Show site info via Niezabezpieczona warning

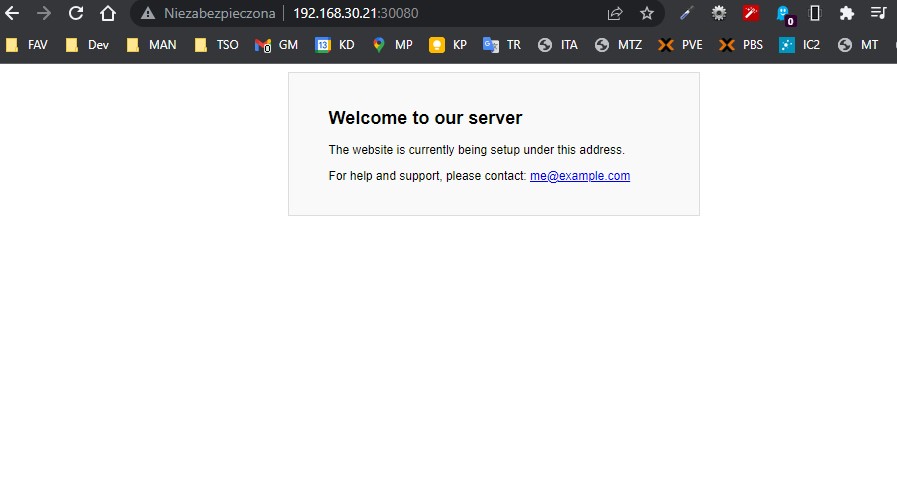pyautogui.click(x=209, y=13)
